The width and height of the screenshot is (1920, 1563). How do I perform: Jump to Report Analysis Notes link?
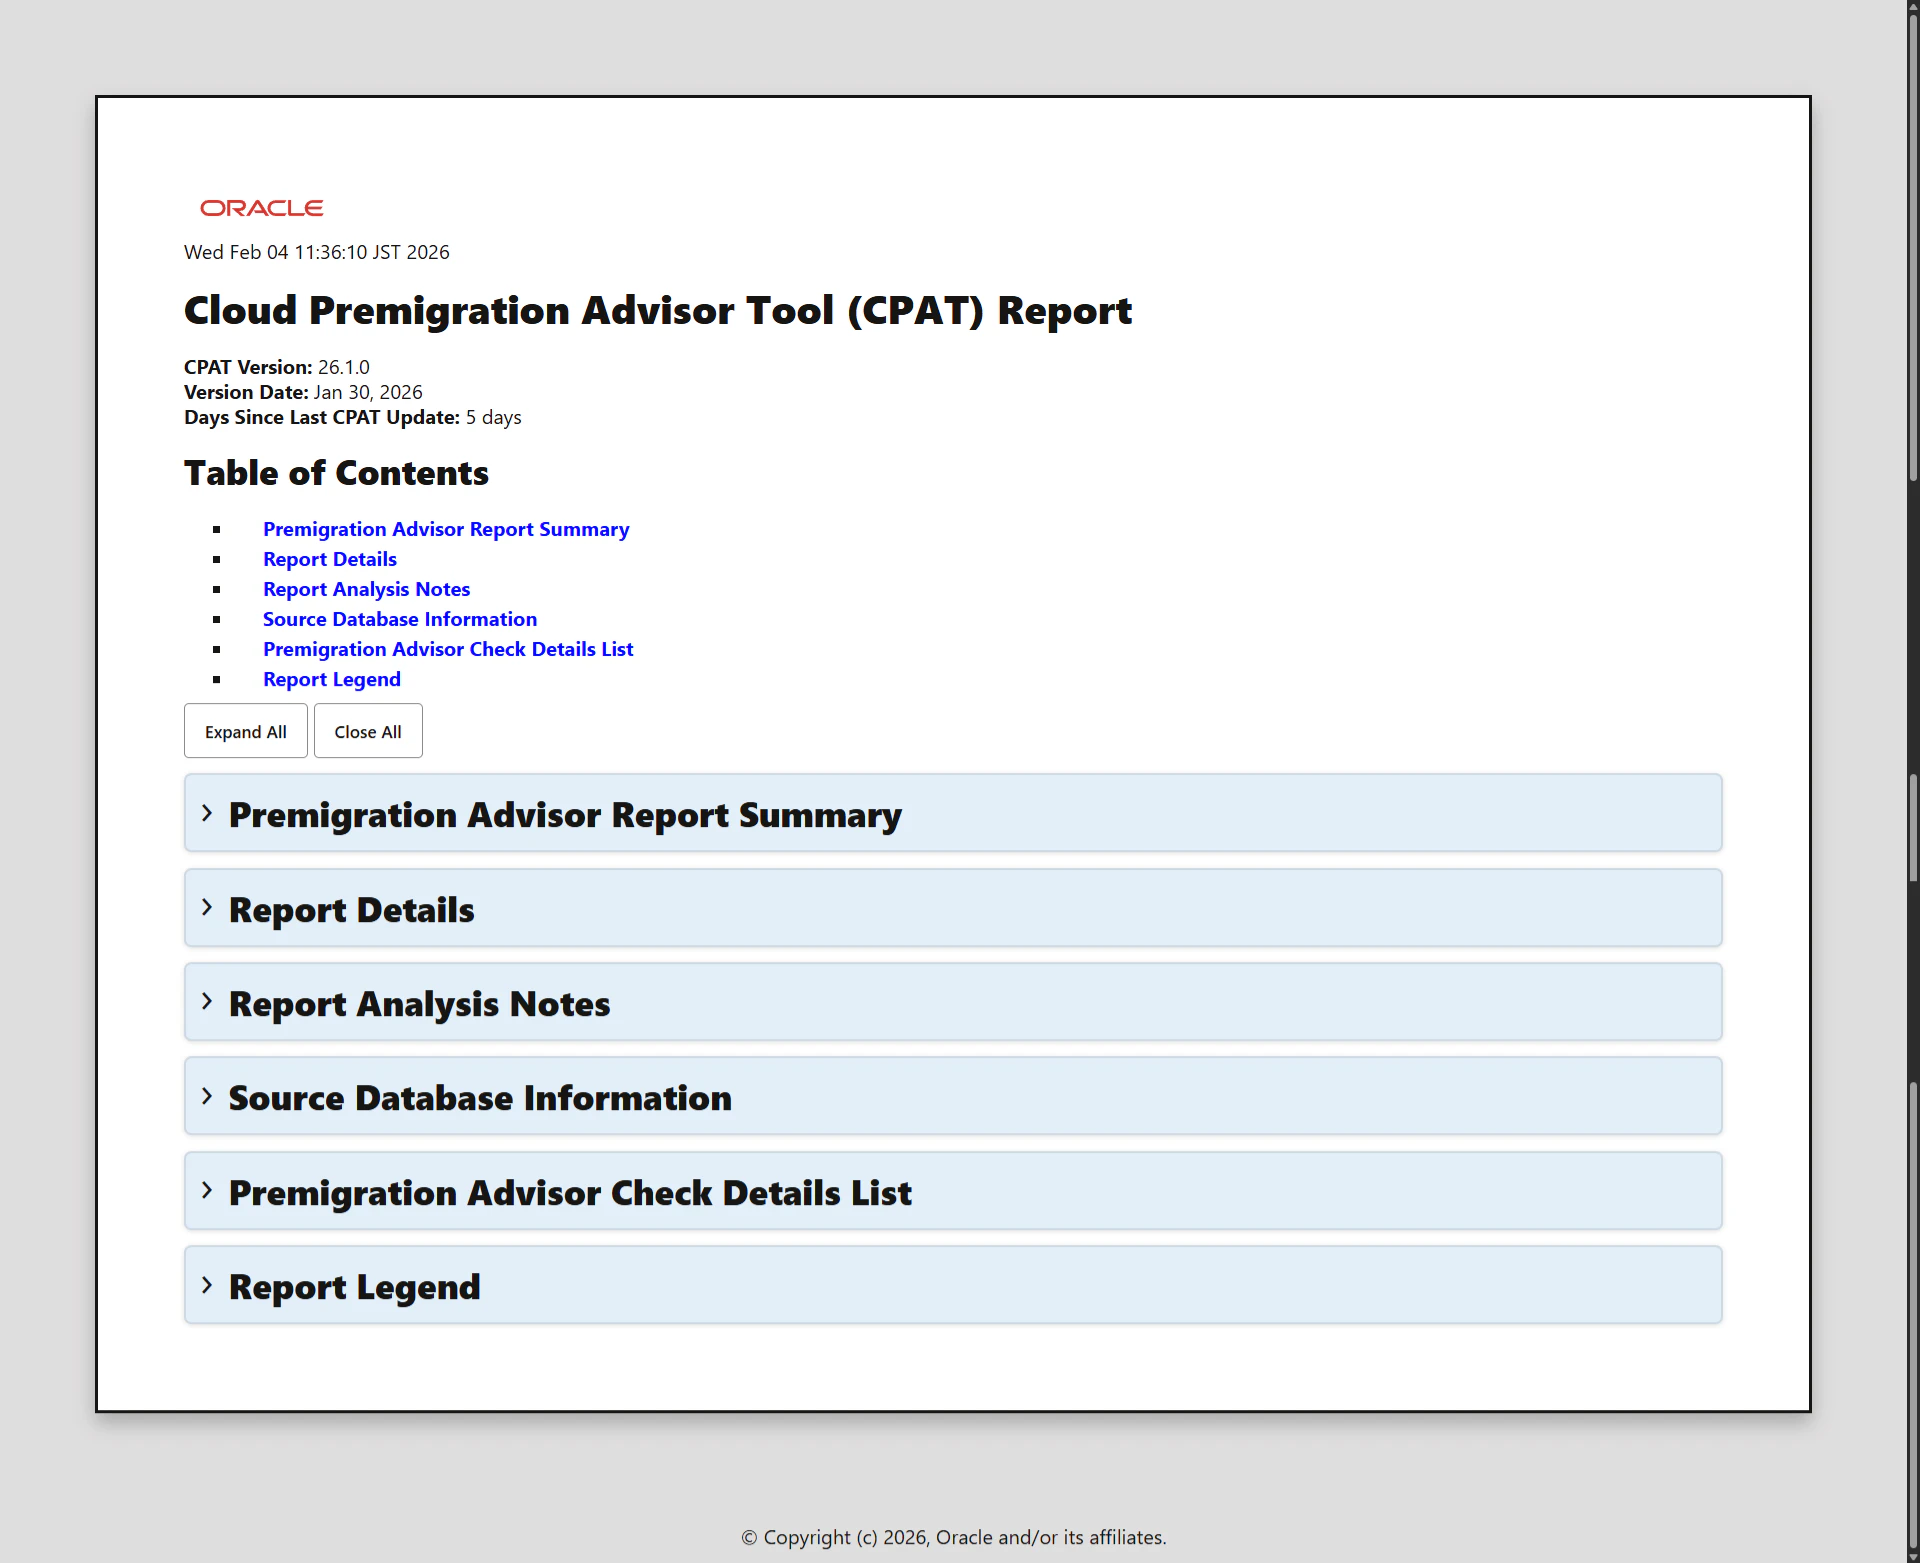pyautogui.click(x=366, y=589)
